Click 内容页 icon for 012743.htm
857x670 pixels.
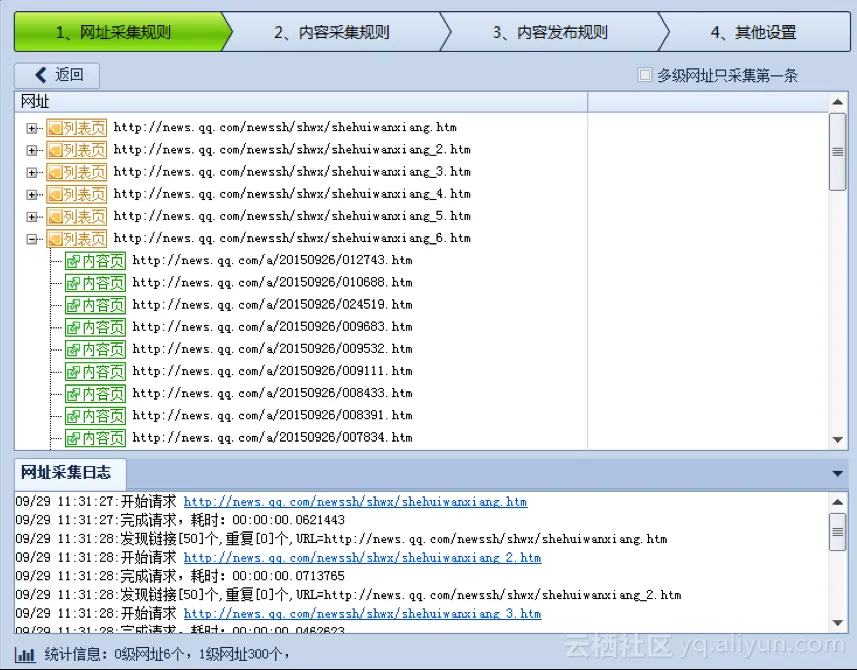(x=96, y=261)
